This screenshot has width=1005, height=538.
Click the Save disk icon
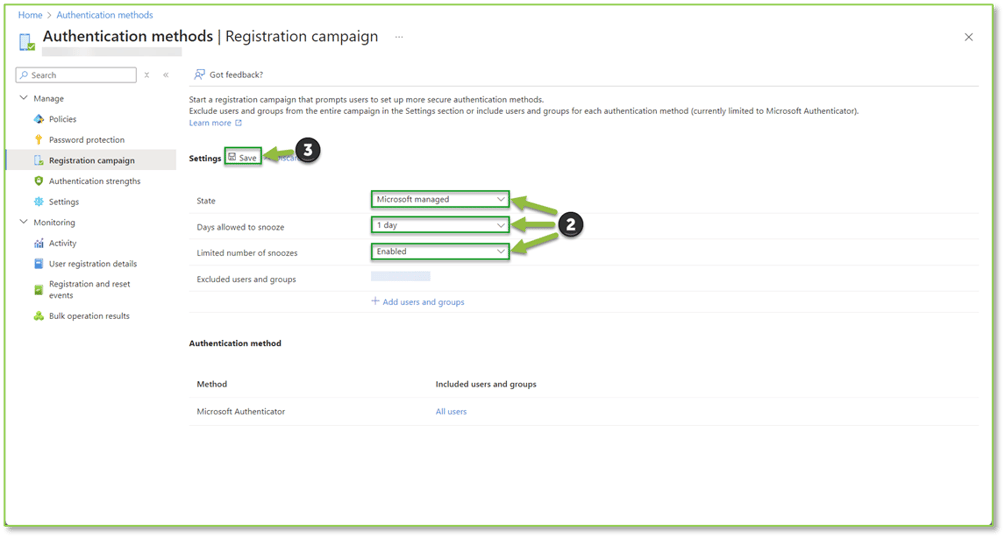coord(232,157)
